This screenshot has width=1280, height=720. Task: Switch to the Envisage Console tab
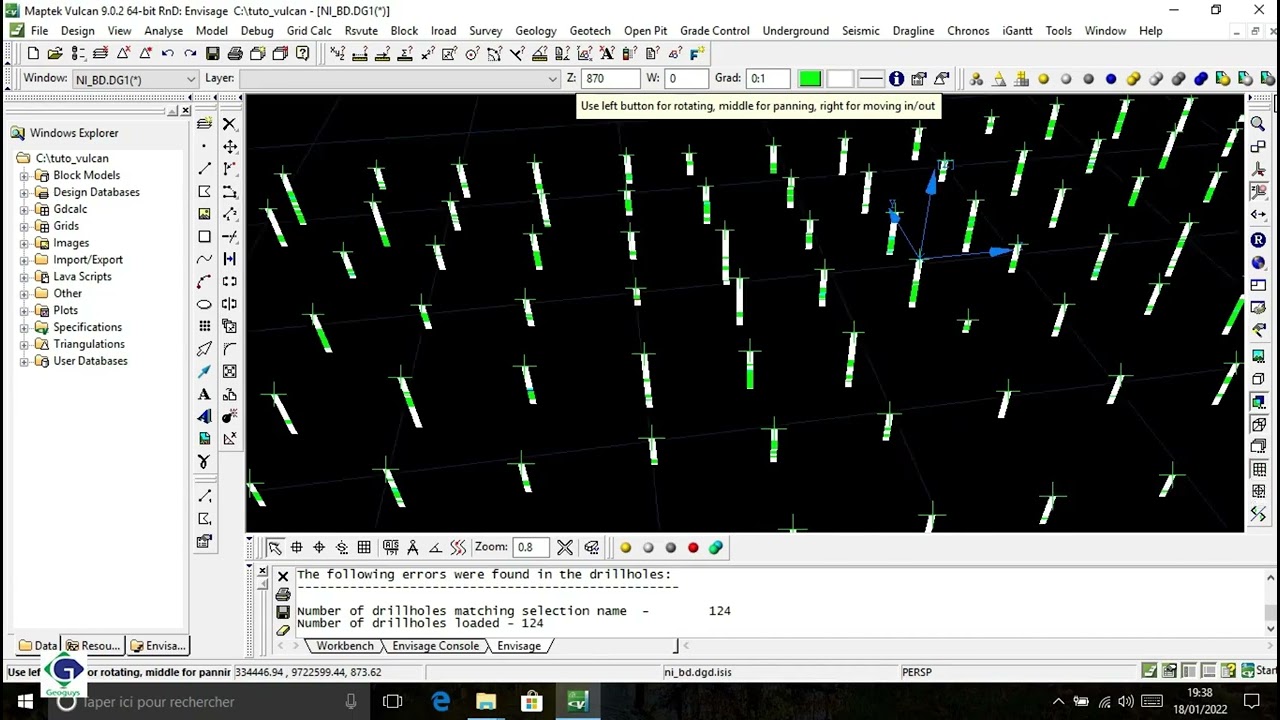pos(435,646)
